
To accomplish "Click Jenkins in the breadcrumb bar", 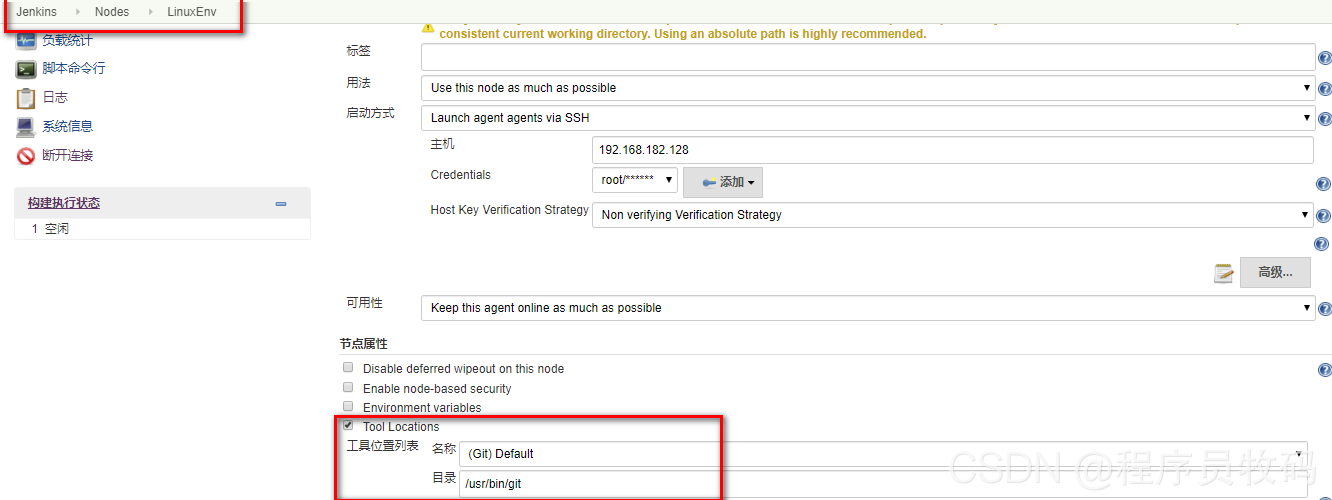I will point(36,12).
